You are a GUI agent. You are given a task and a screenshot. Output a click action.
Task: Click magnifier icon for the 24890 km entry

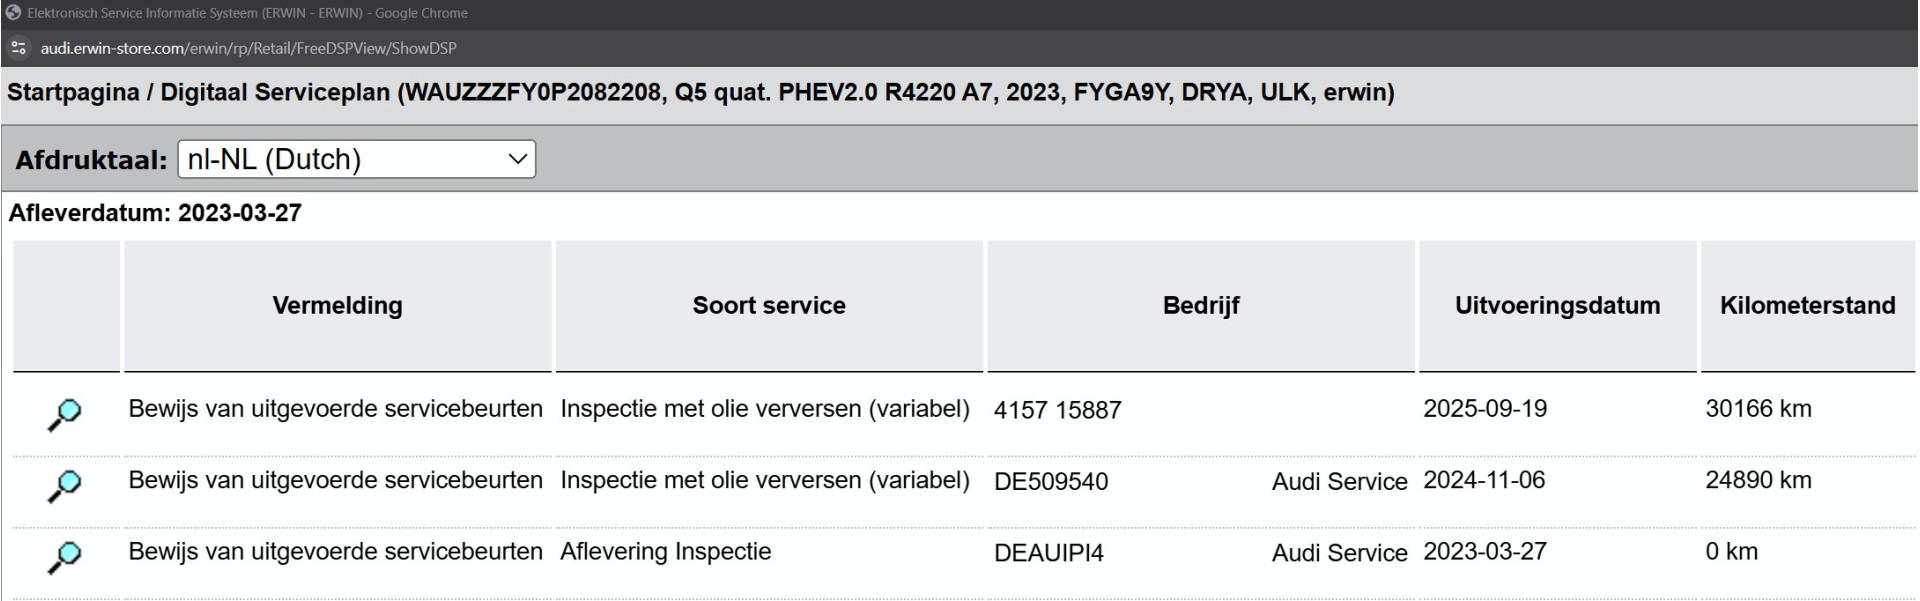click(x=65, y=485)
